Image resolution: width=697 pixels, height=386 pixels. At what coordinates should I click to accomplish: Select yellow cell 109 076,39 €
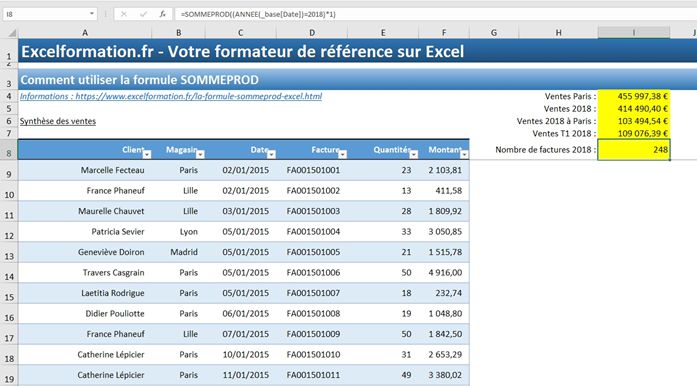[634, 133]
